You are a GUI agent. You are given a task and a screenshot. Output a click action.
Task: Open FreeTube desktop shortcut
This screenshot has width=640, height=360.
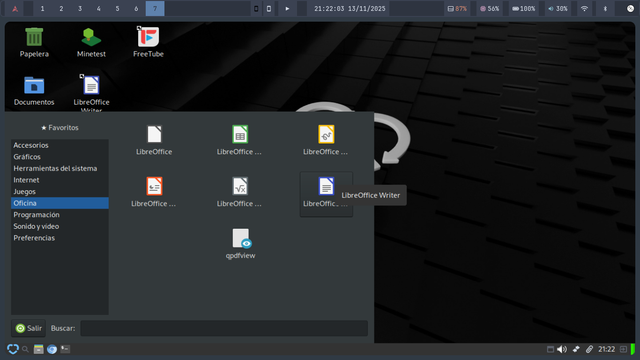(x=148, y=42)
